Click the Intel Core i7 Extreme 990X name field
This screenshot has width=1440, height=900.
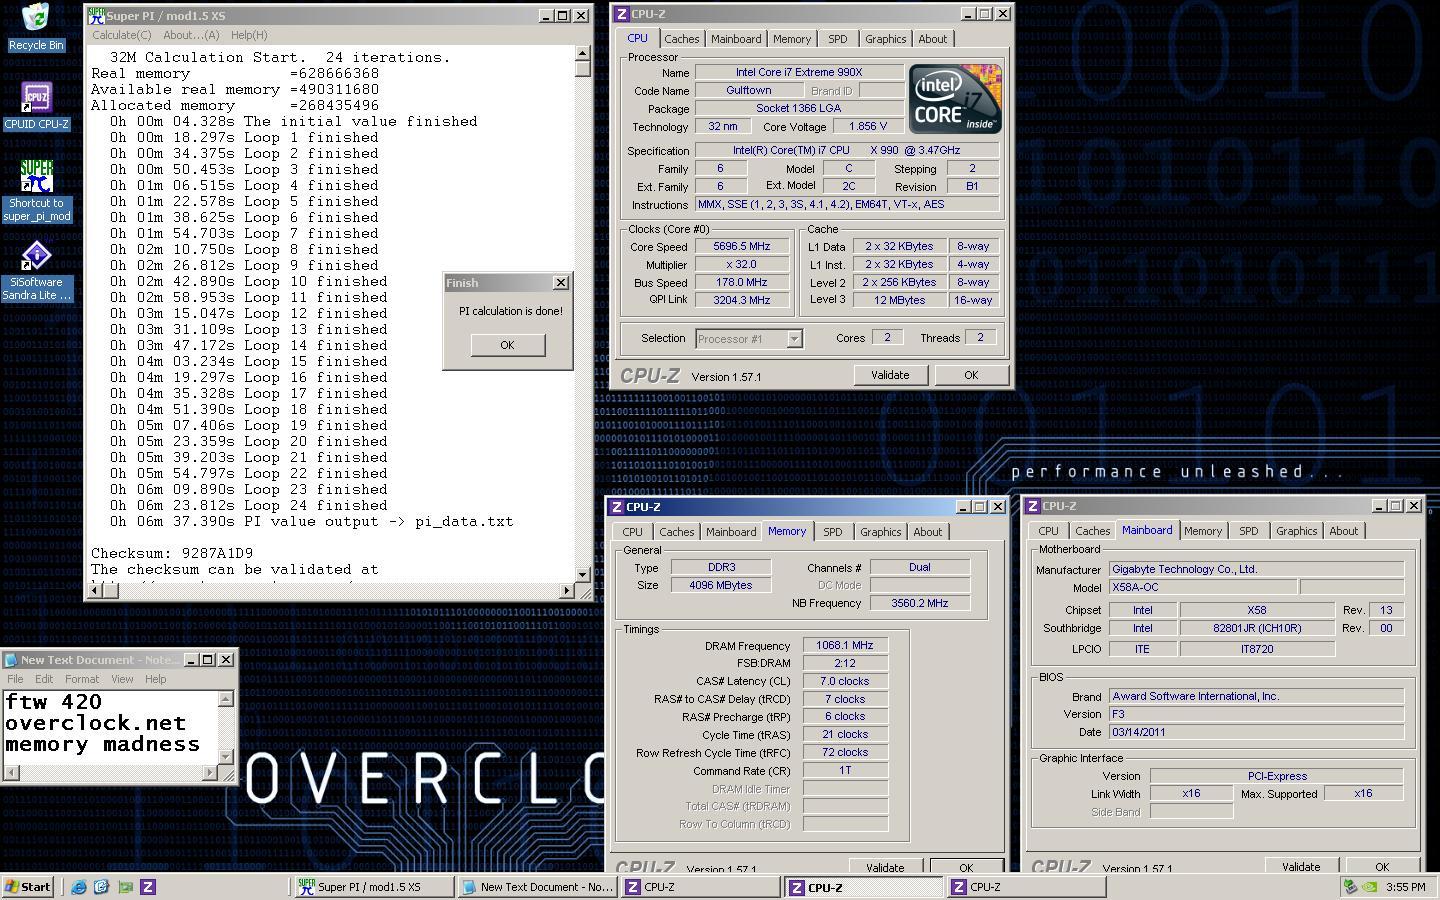799,72
